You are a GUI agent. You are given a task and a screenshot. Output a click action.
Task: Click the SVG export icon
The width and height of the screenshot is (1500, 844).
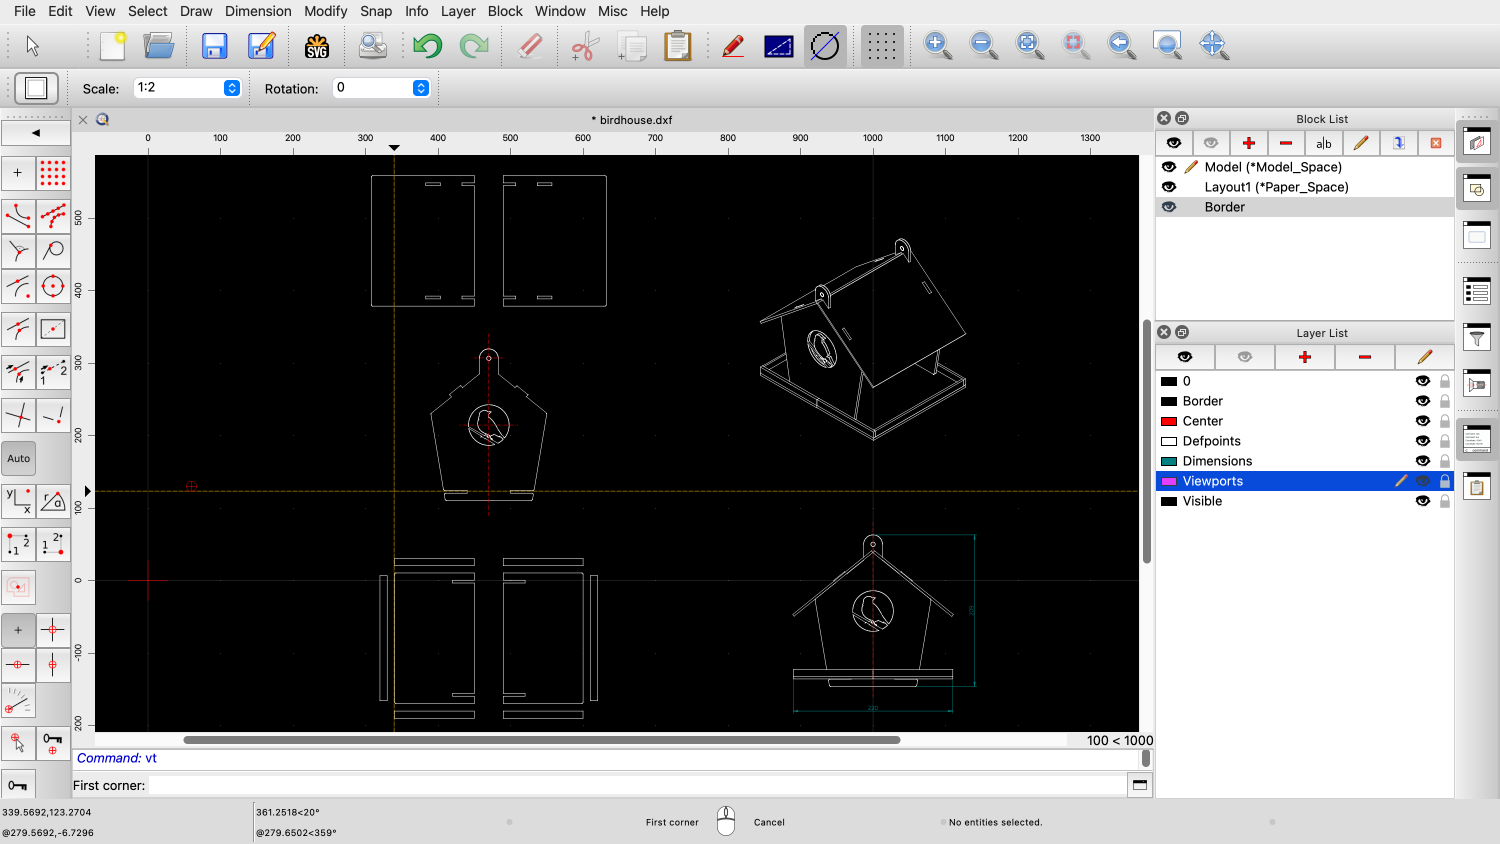317,46
